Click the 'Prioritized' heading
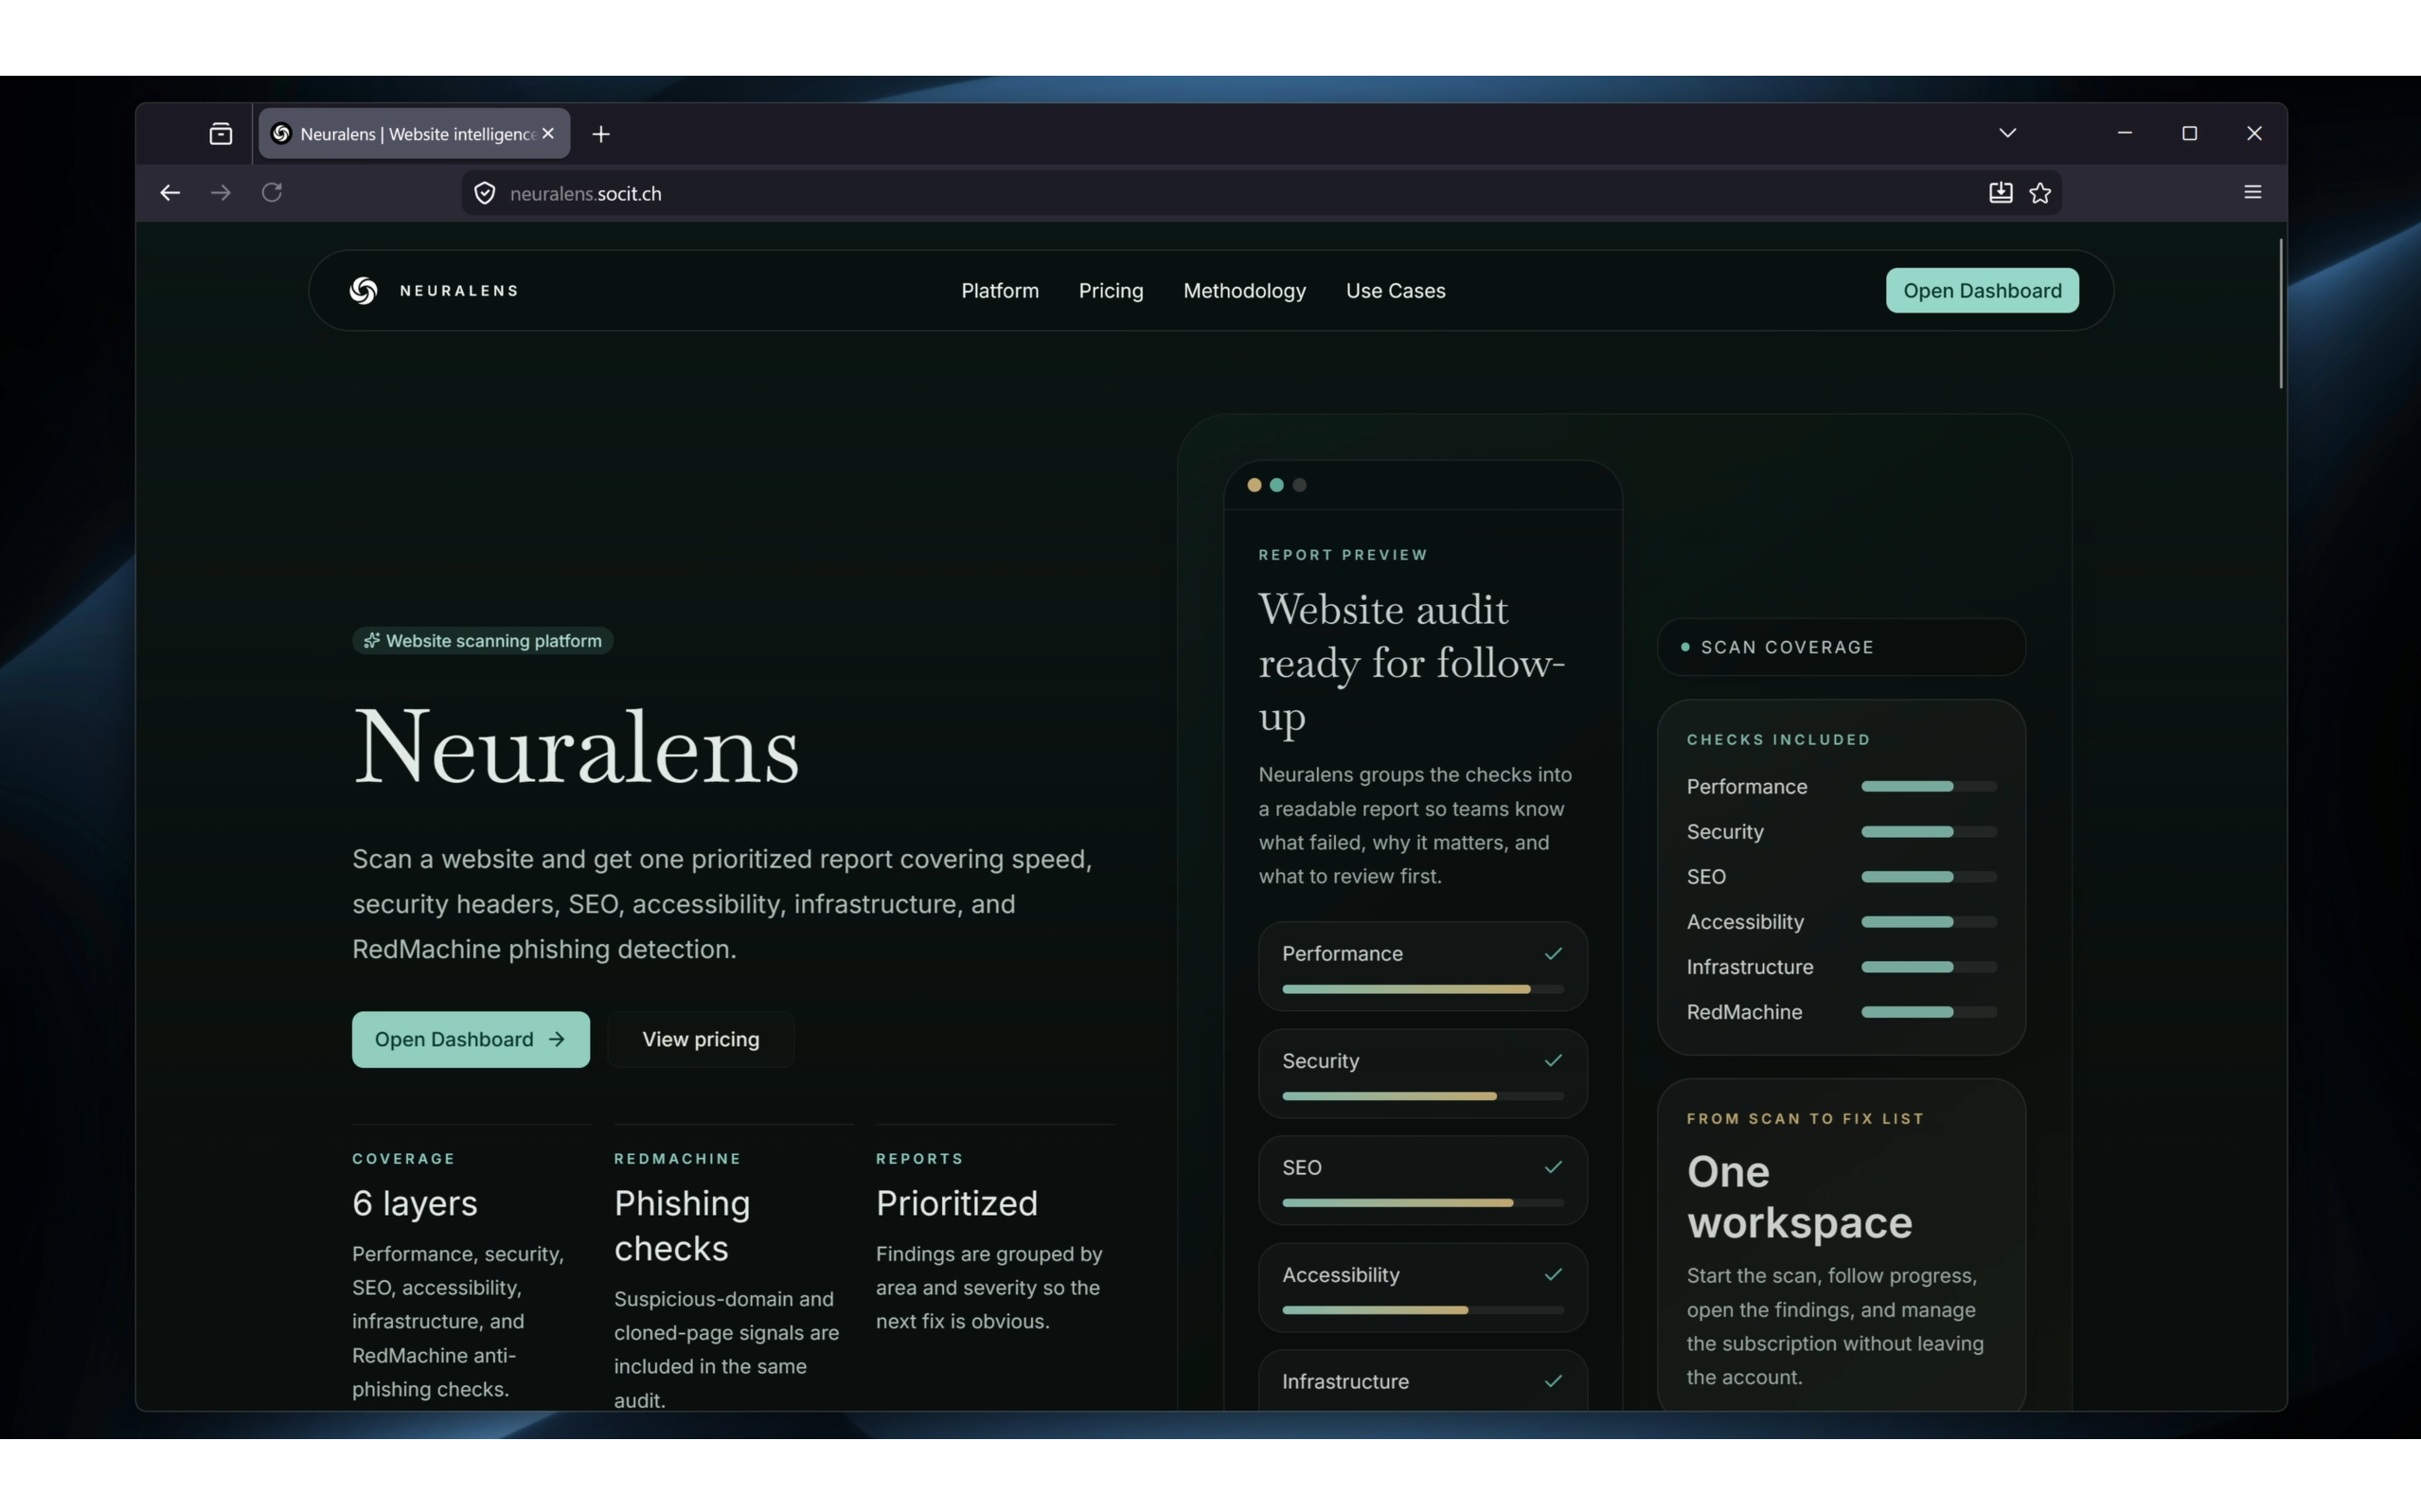 [957, 1203]
